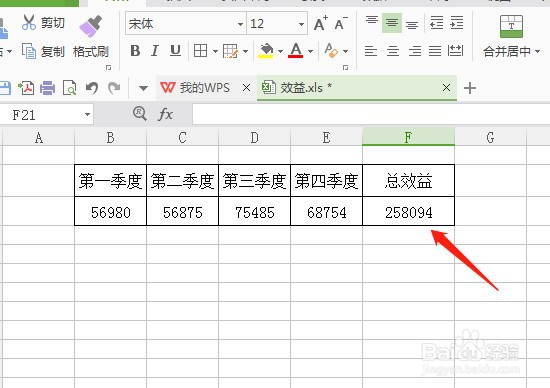Click the Redo arrow
This screenshot has width=550, height=388.
[x=114, y=88]
